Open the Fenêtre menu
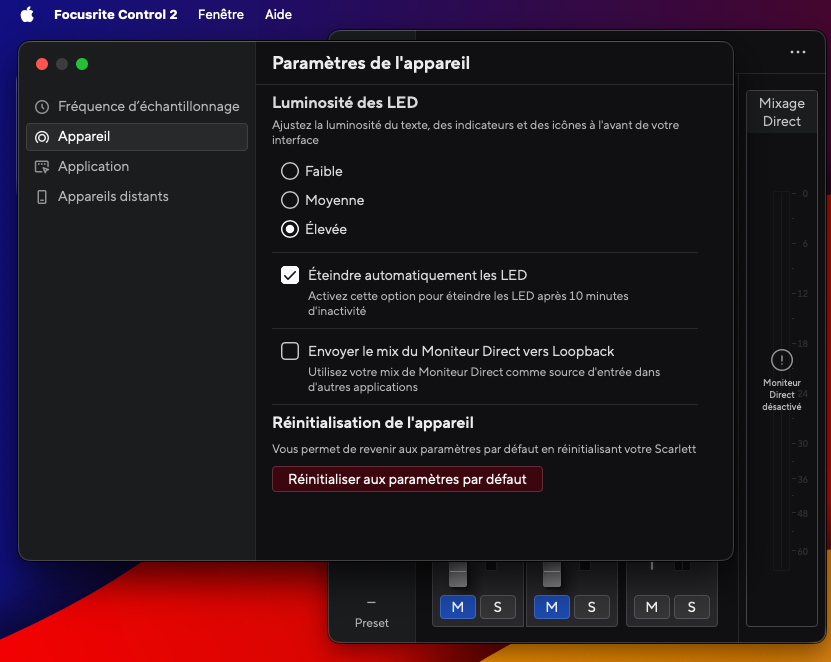 coord(221,15)
